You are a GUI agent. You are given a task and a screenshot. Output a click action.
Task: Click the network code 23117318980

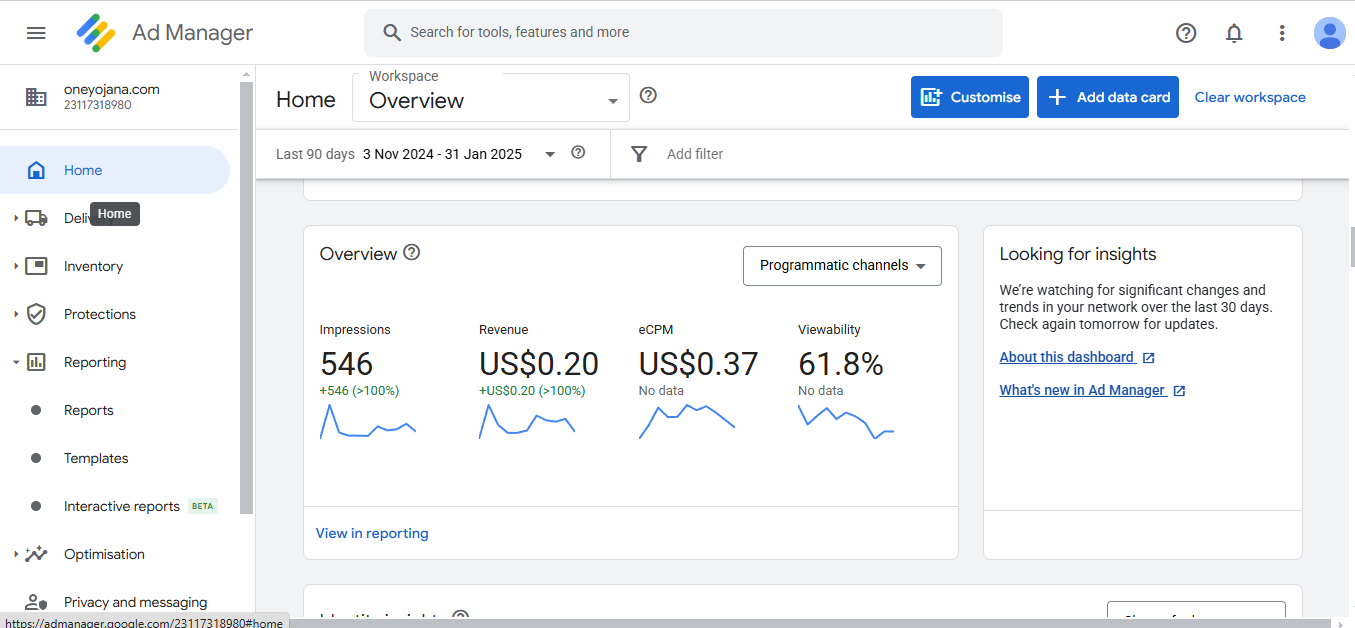click(98, 105)
